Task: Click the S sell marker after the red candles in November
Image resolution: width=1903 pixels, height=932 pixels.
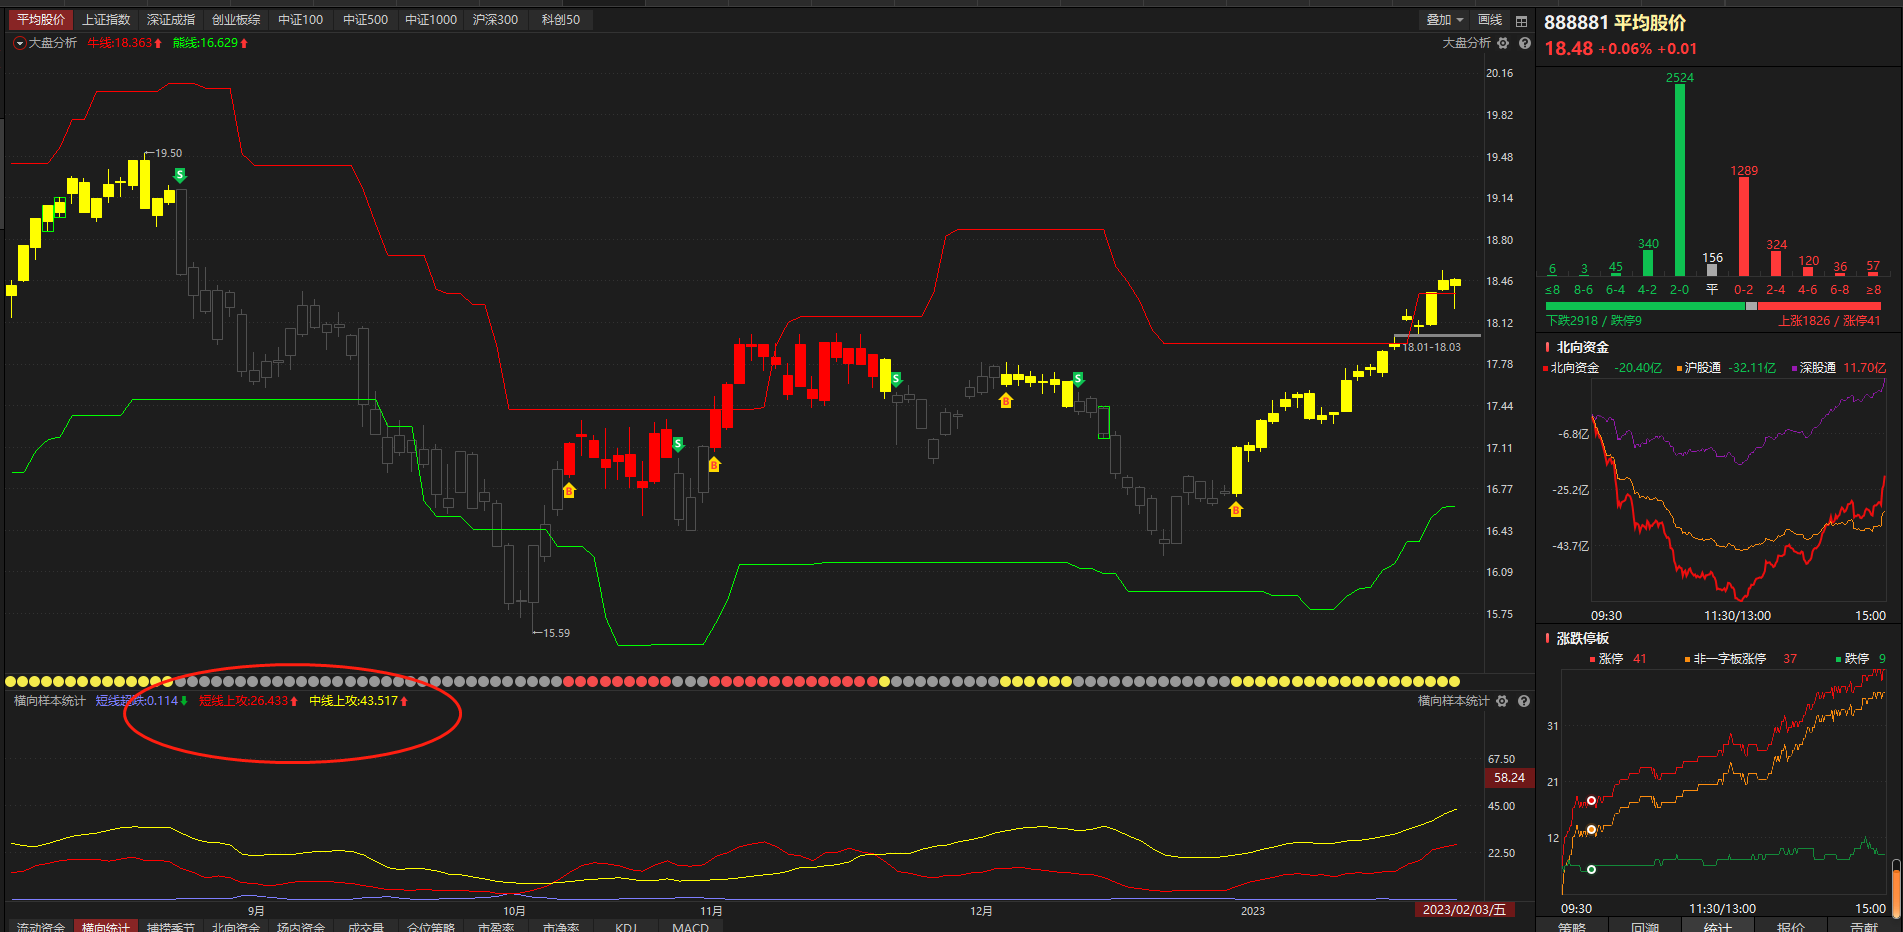Action: tap(896, 379)
